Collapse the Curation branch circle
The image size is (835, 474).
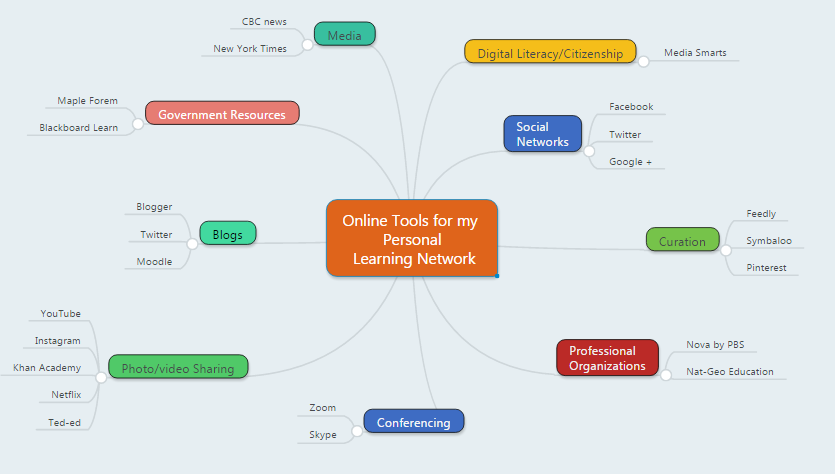[x=726, y=250]
